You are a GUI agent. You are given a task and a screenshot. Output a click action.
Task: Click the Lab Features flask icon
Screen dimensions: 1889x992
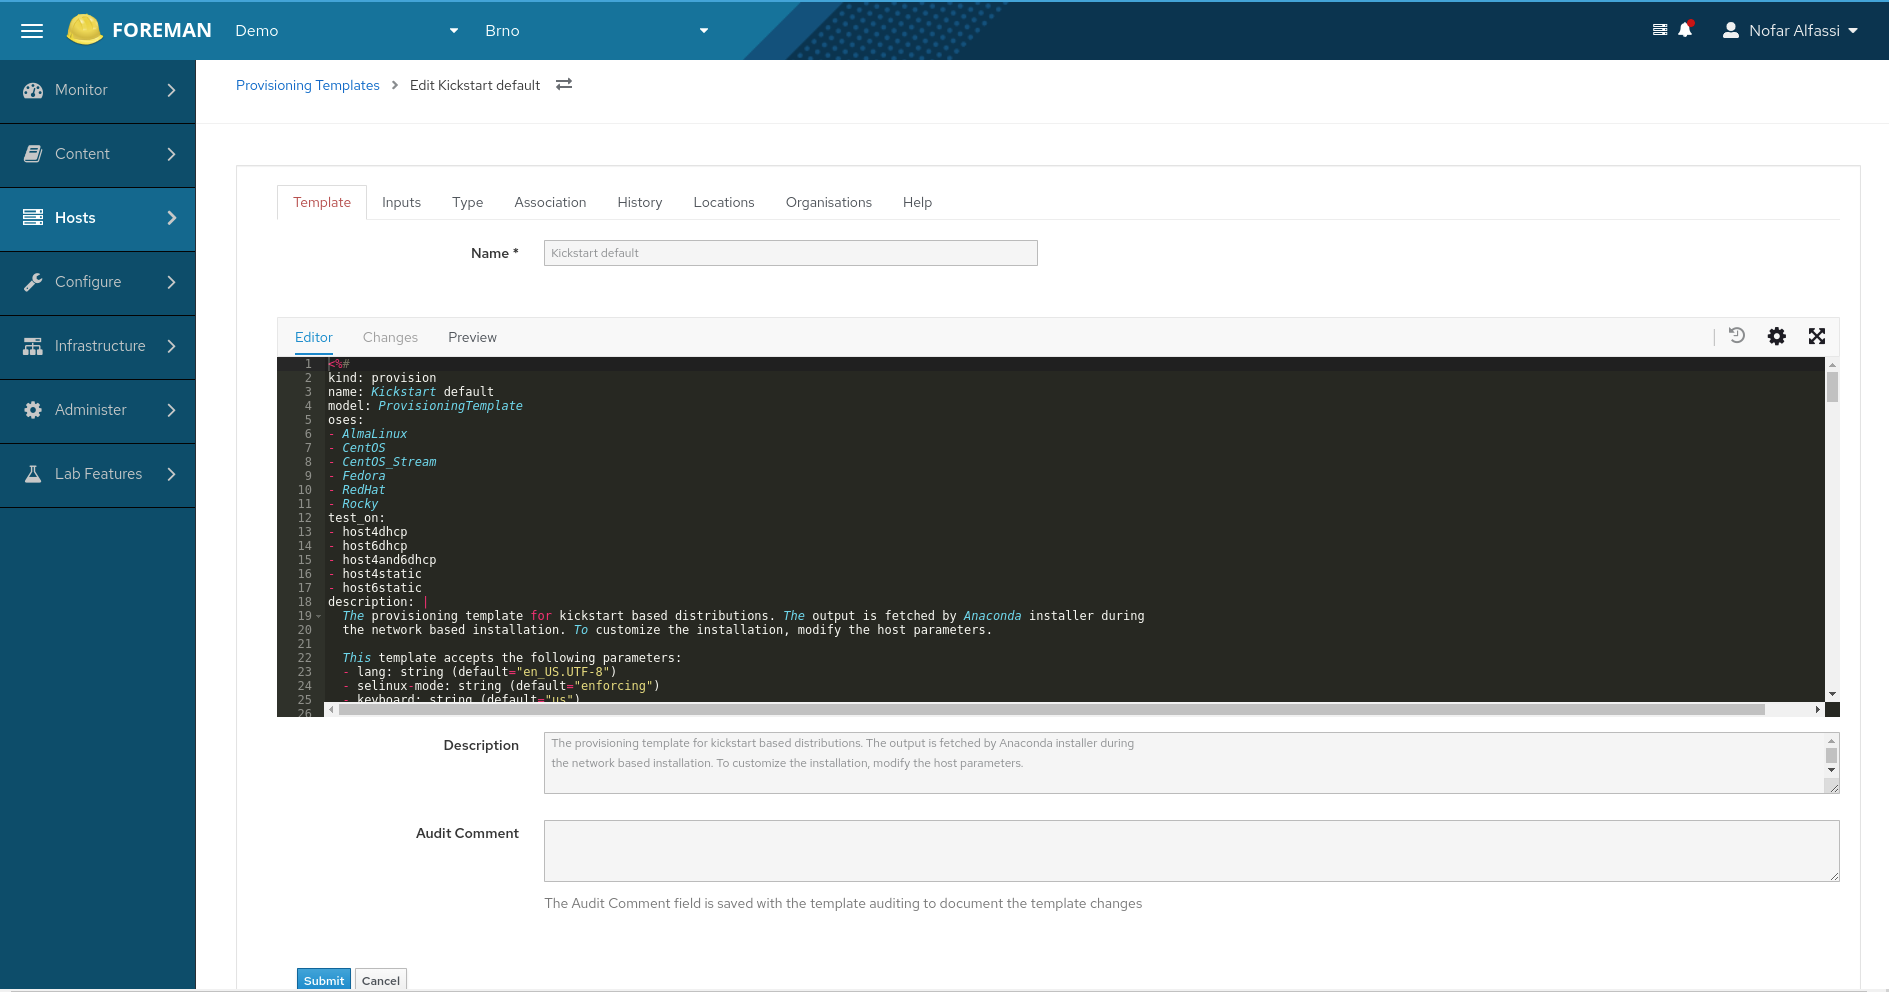[32, 473]
